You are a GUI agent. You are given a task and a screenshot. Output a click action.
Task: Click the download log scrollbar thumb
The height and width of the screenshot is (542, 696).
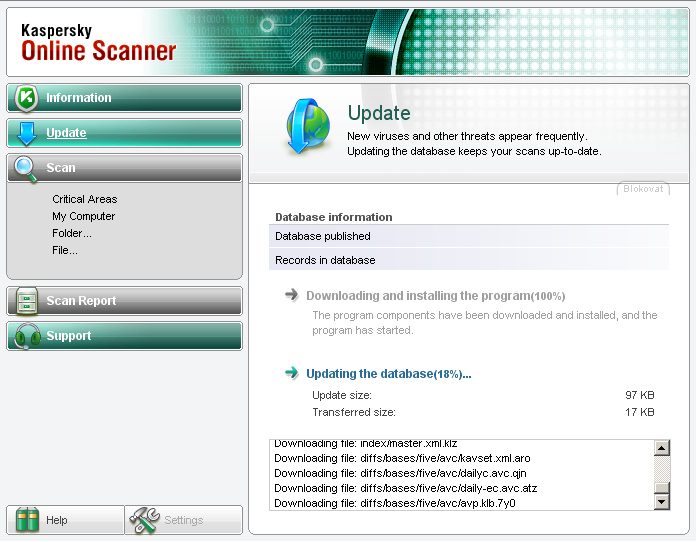pos(662,488)
